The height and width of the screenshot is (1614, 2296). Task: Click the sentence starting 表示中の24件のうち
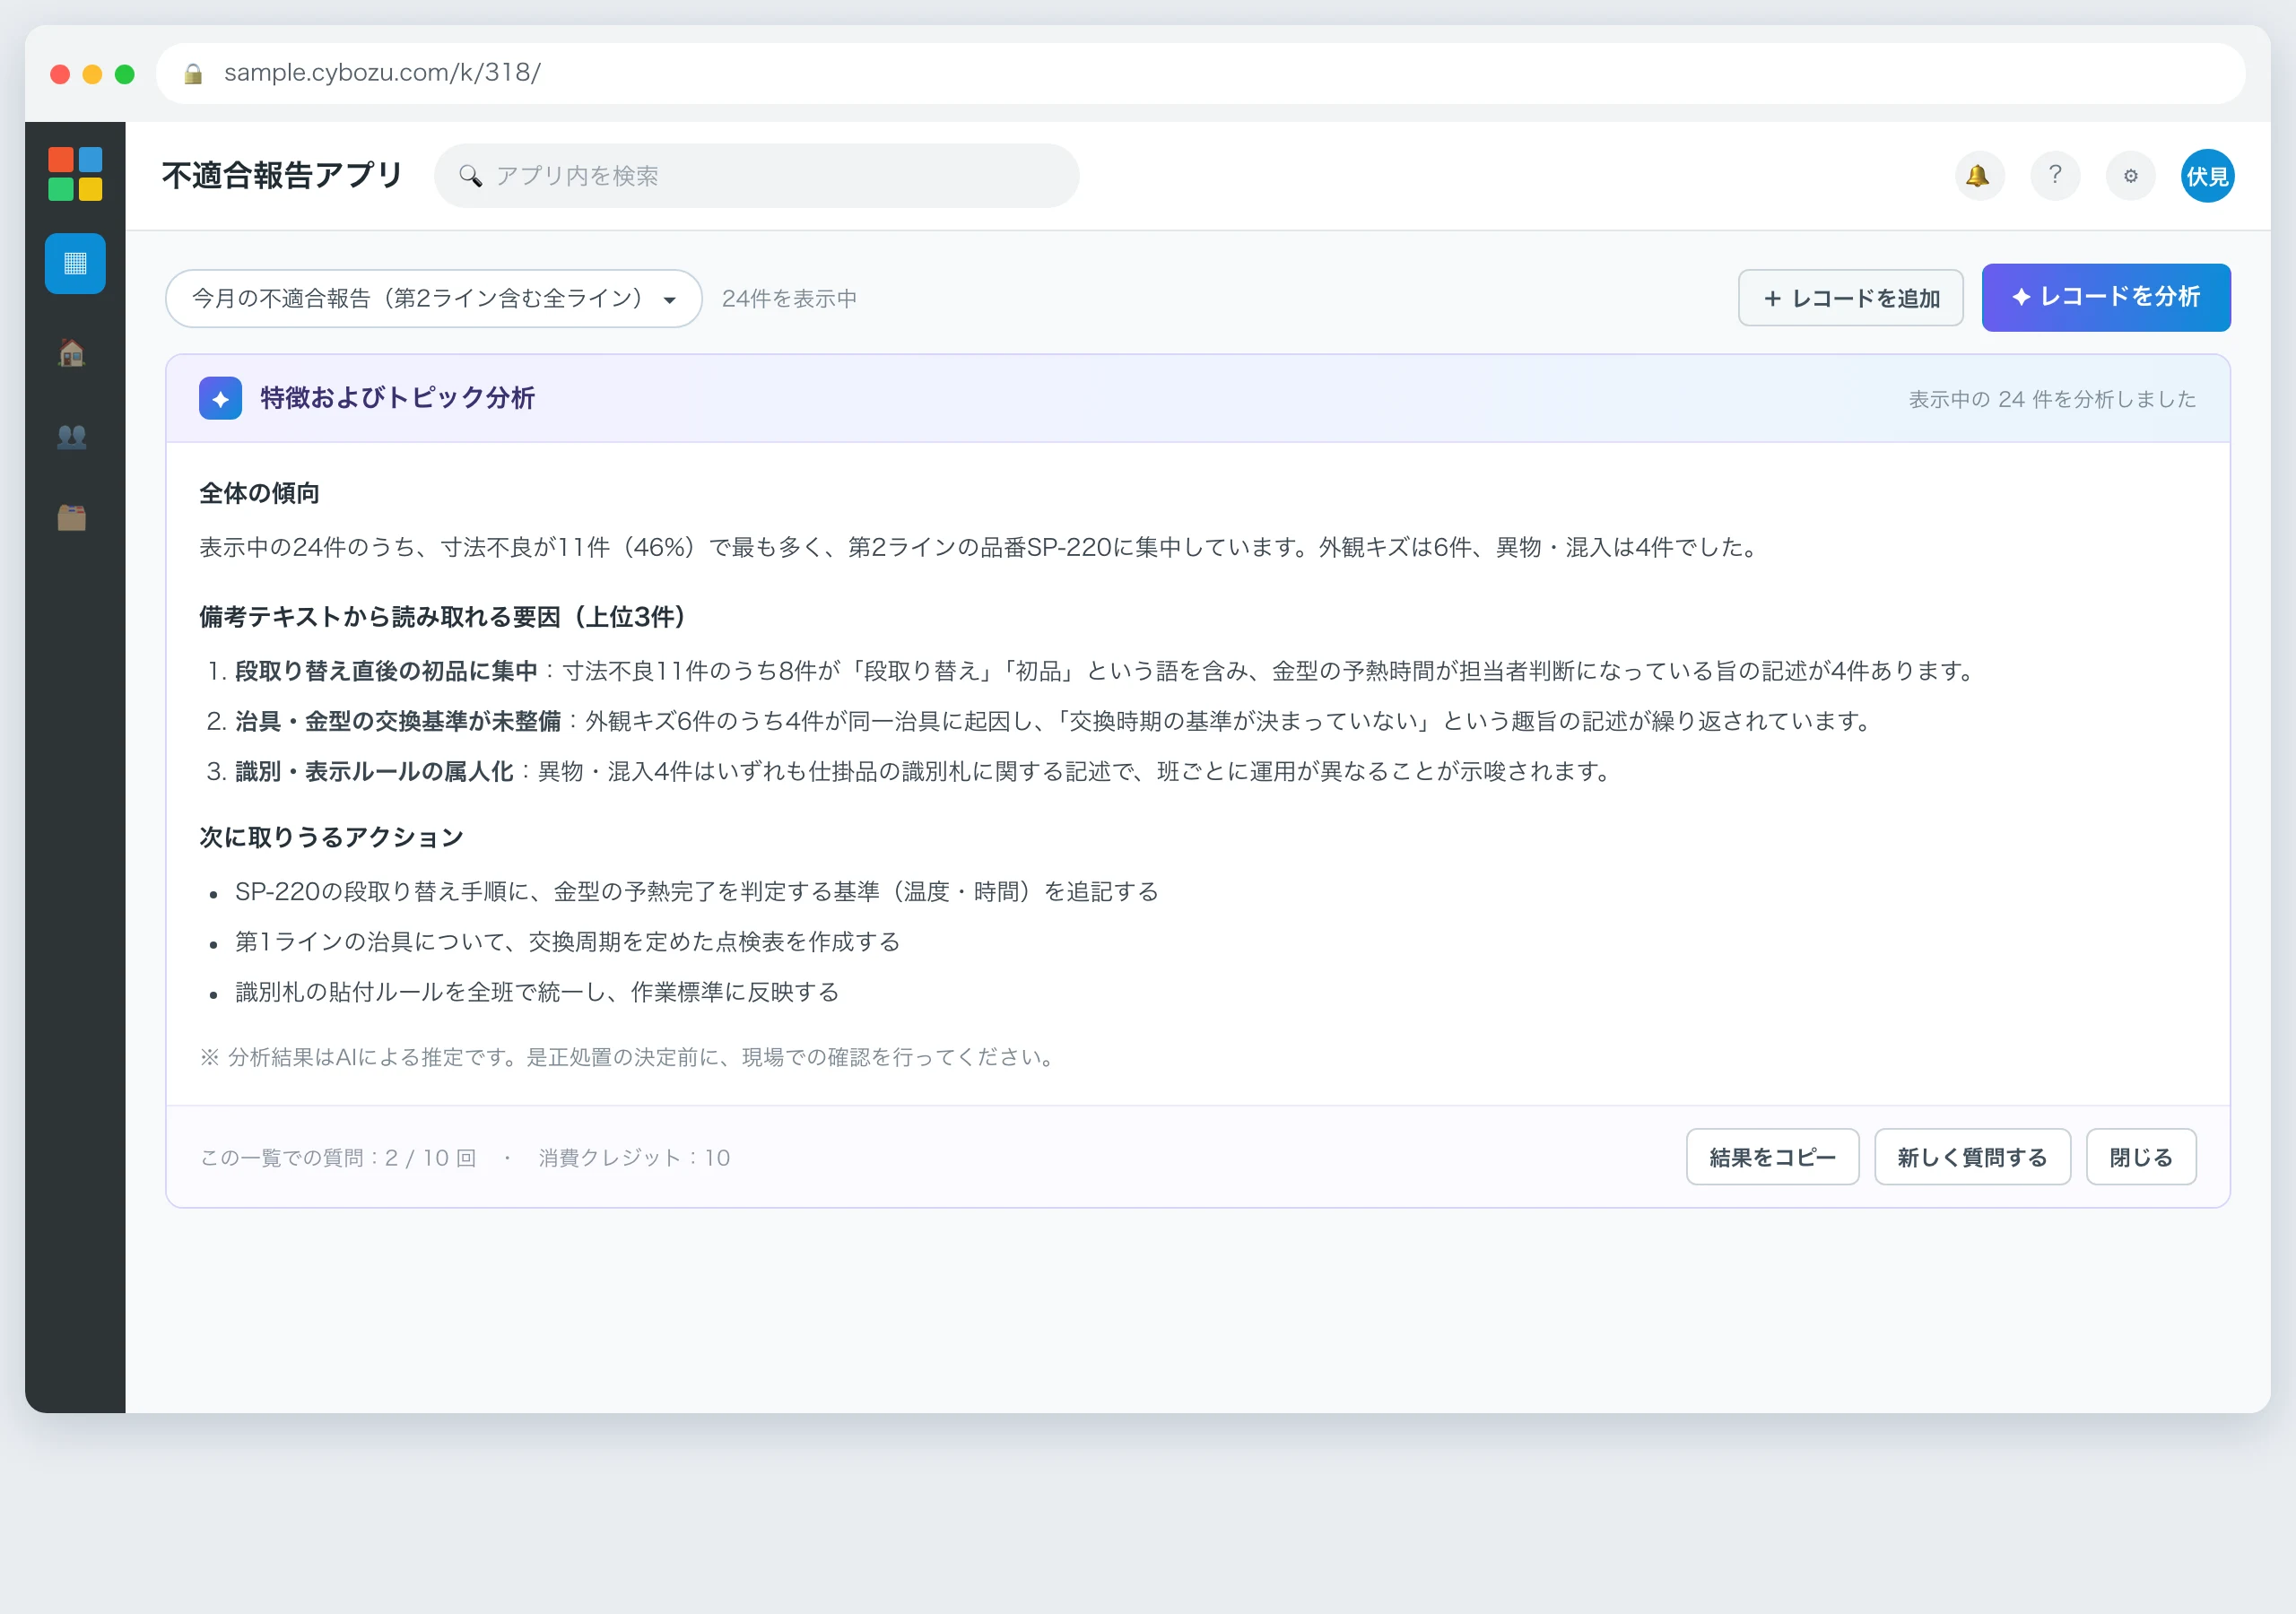[x=980, y=547]
